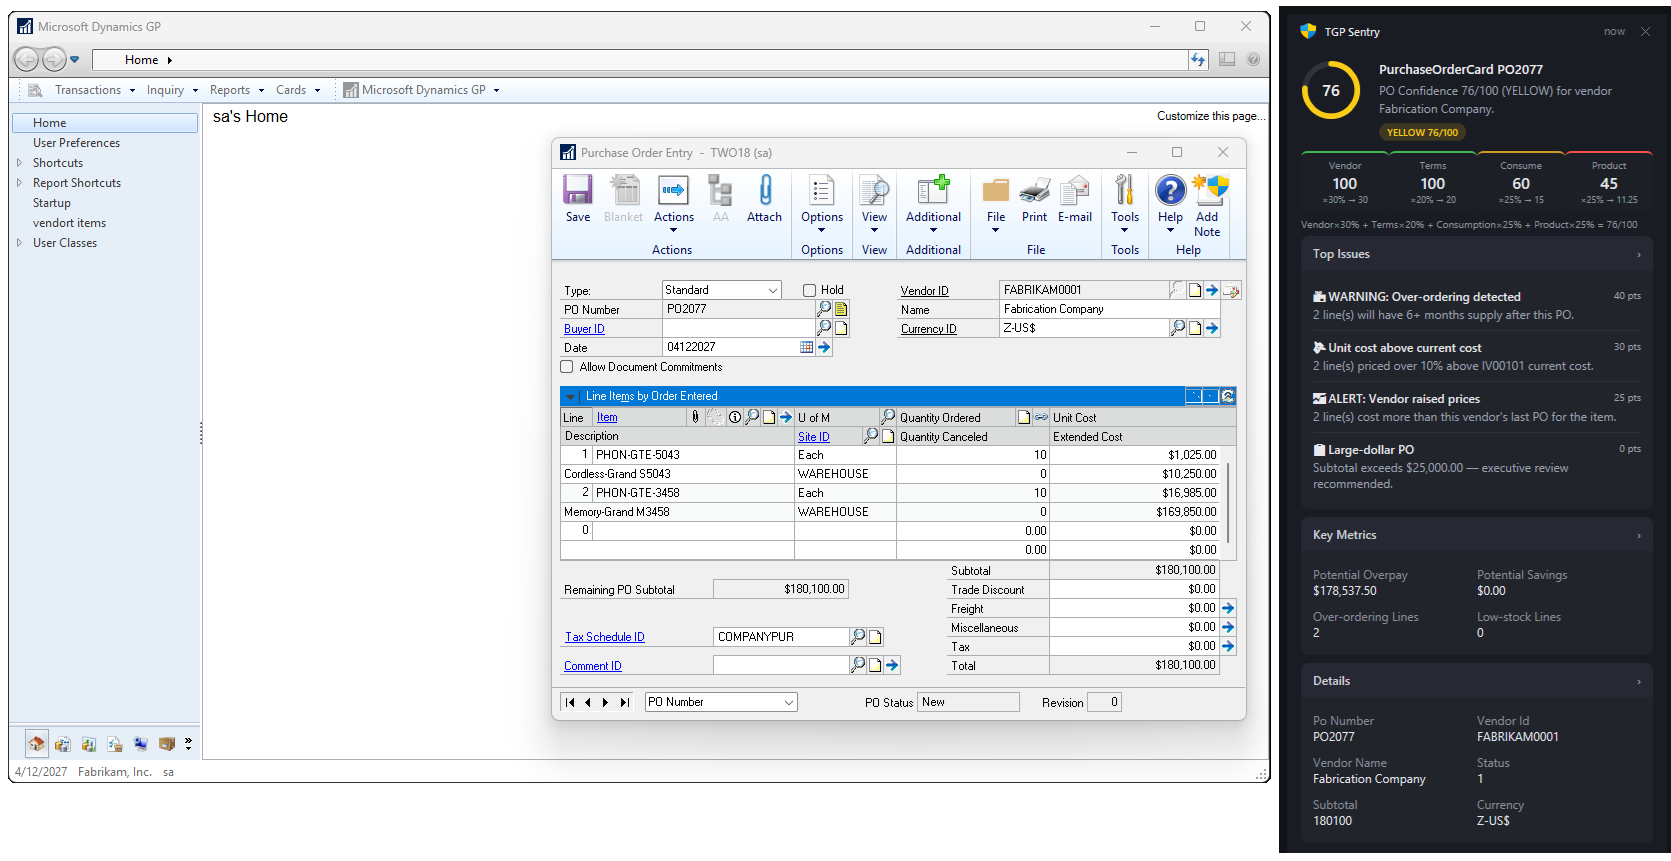This screenshot has width=1671, height=861.
Task: Click the Home button in navigation pane bottom bar
Action: pyautogui.click(x=36, y=744)
